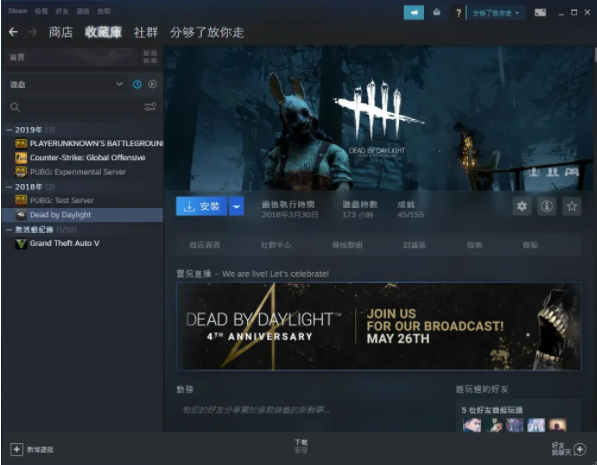Image resolution: width=597 pixels, height=465 pixels.
Task: Select PLAYERUNKNOWN'S BATTLEGROUNDS in the list
Action: click(97, 144)
